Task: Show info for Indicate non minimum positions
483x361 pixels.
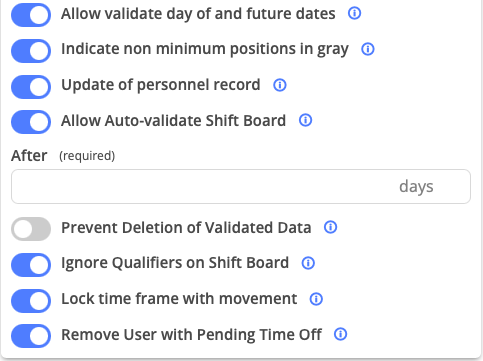Action: pyautogui.click(x=368, y=49)
